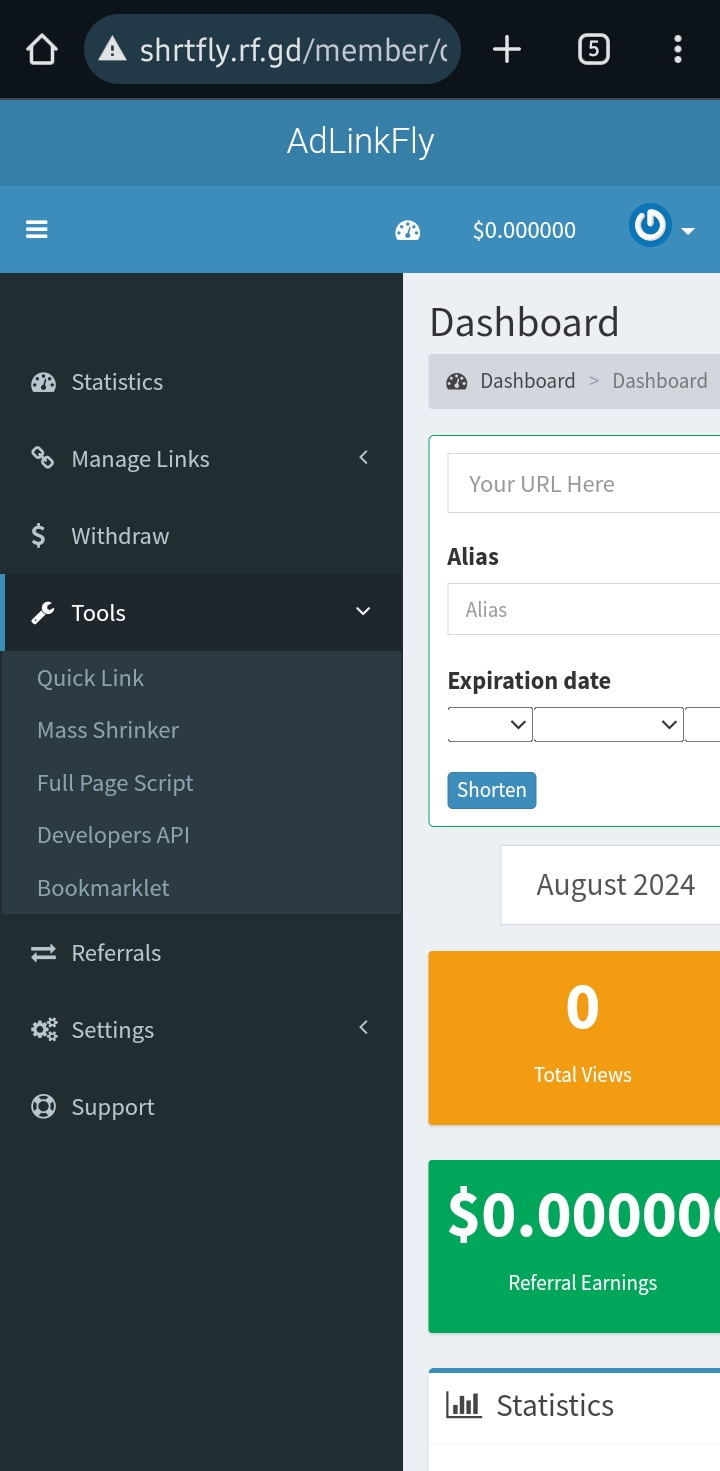720x1471 pixels.
Task: Click the Support lifebuoy icon
Action: coord(43,1107)
